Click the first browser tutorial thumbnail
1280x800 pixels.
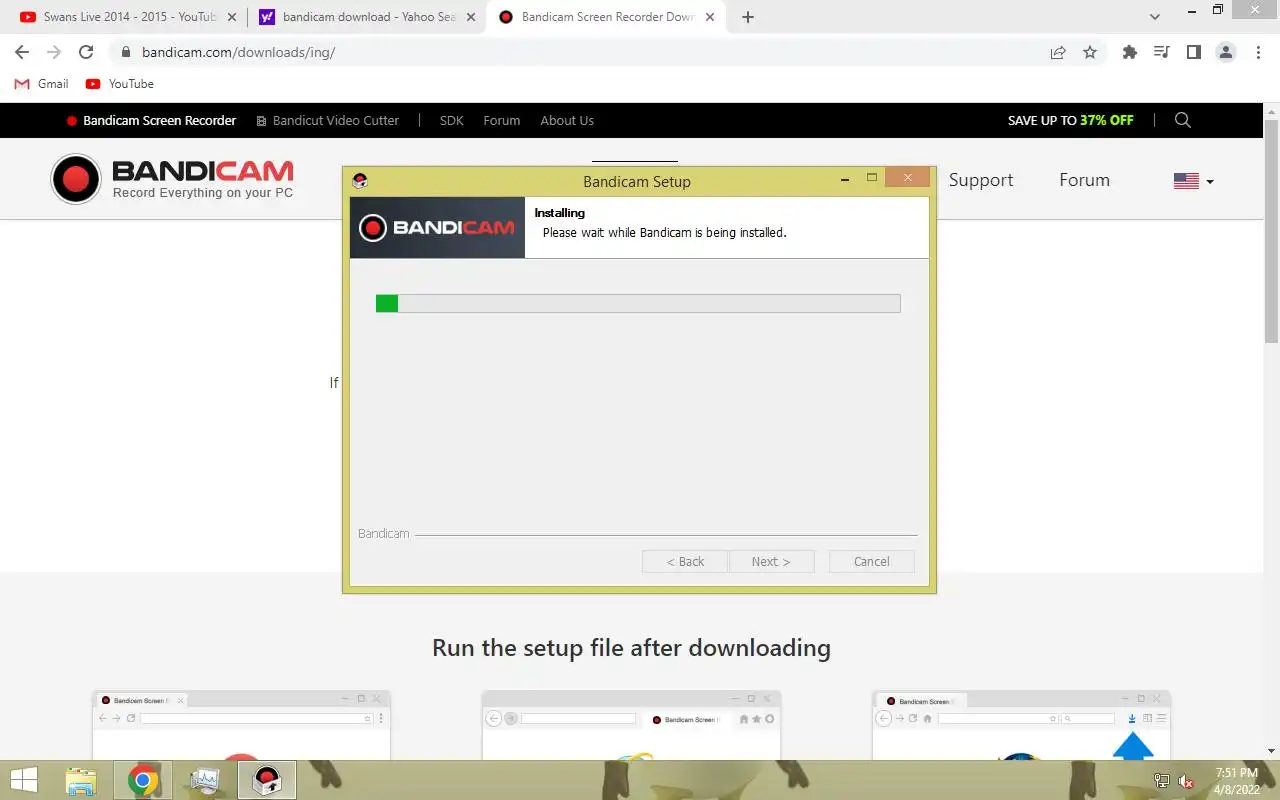241,725
